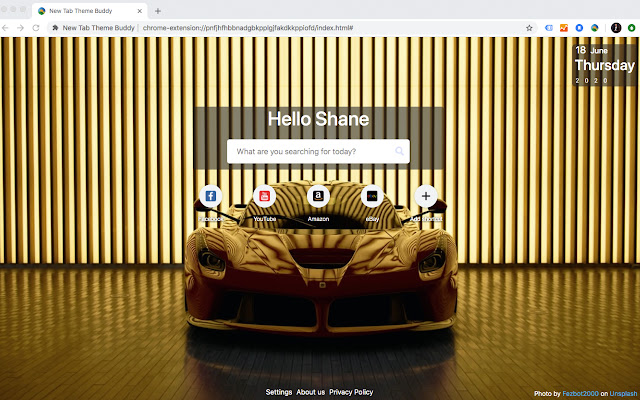
Task: Click the Thursday date widget
Action: [604, 65]
